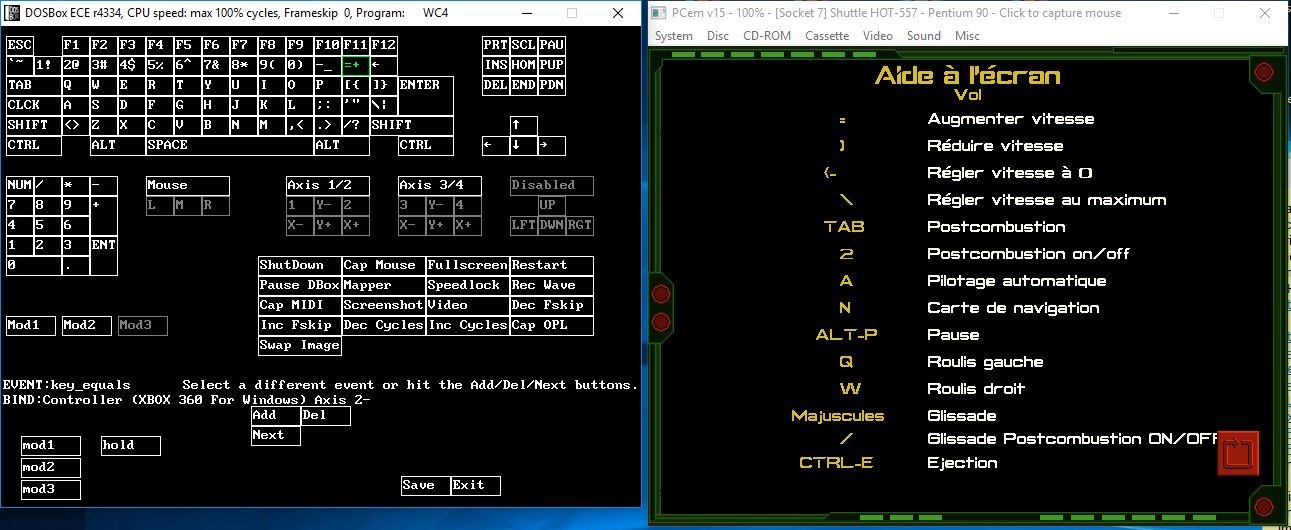Open the Cassette menu
The height and width of the screenshot is (530, 1291).
pos(826,35)
